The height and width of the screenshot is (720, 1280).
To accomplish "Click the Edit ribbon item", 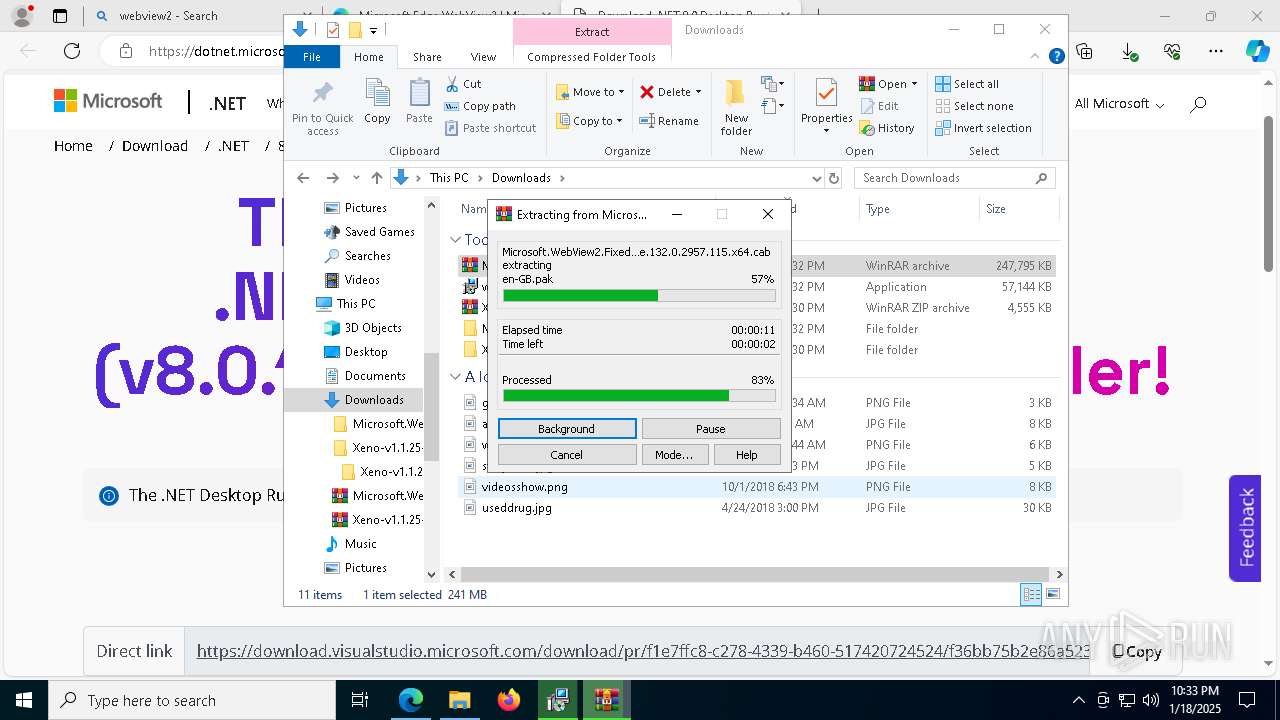I will coord(879,106).
